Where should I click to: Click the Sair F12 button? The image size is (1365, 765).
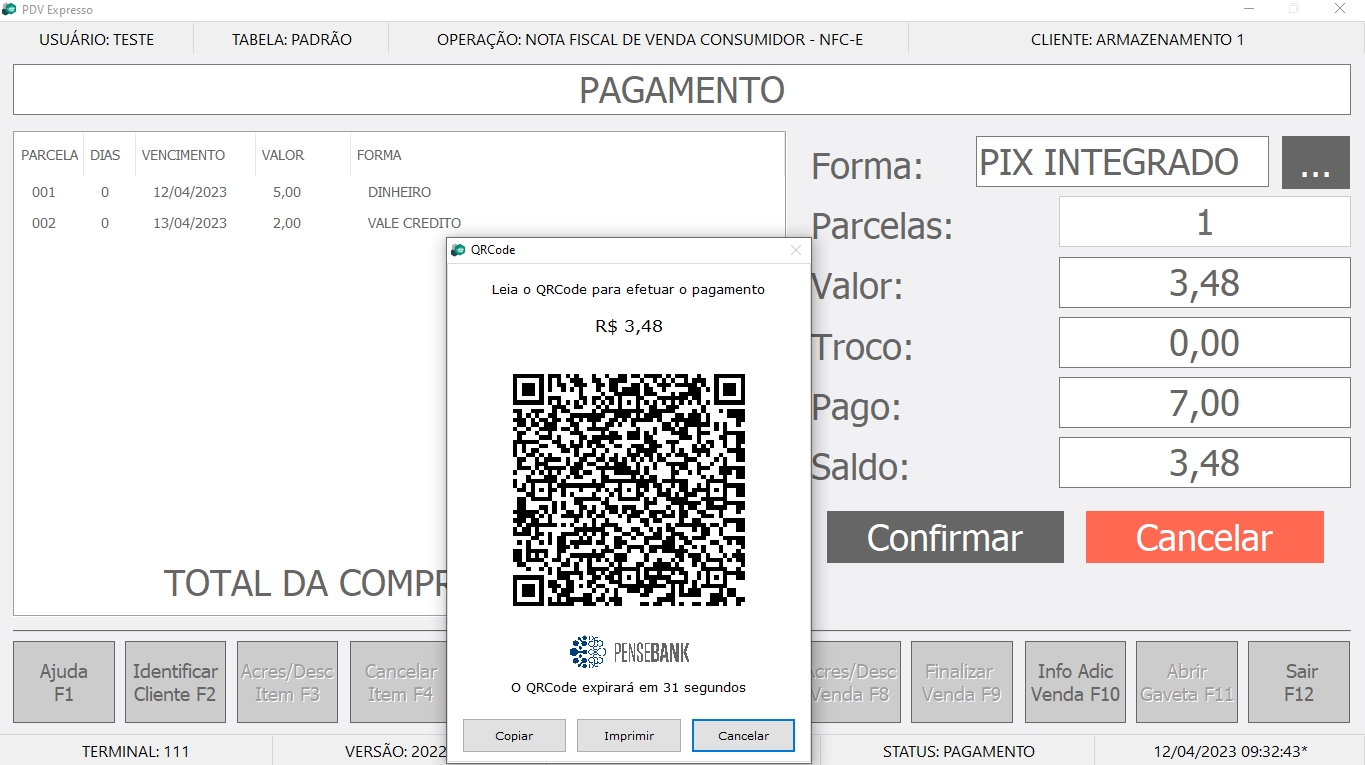click(1299, 682)
